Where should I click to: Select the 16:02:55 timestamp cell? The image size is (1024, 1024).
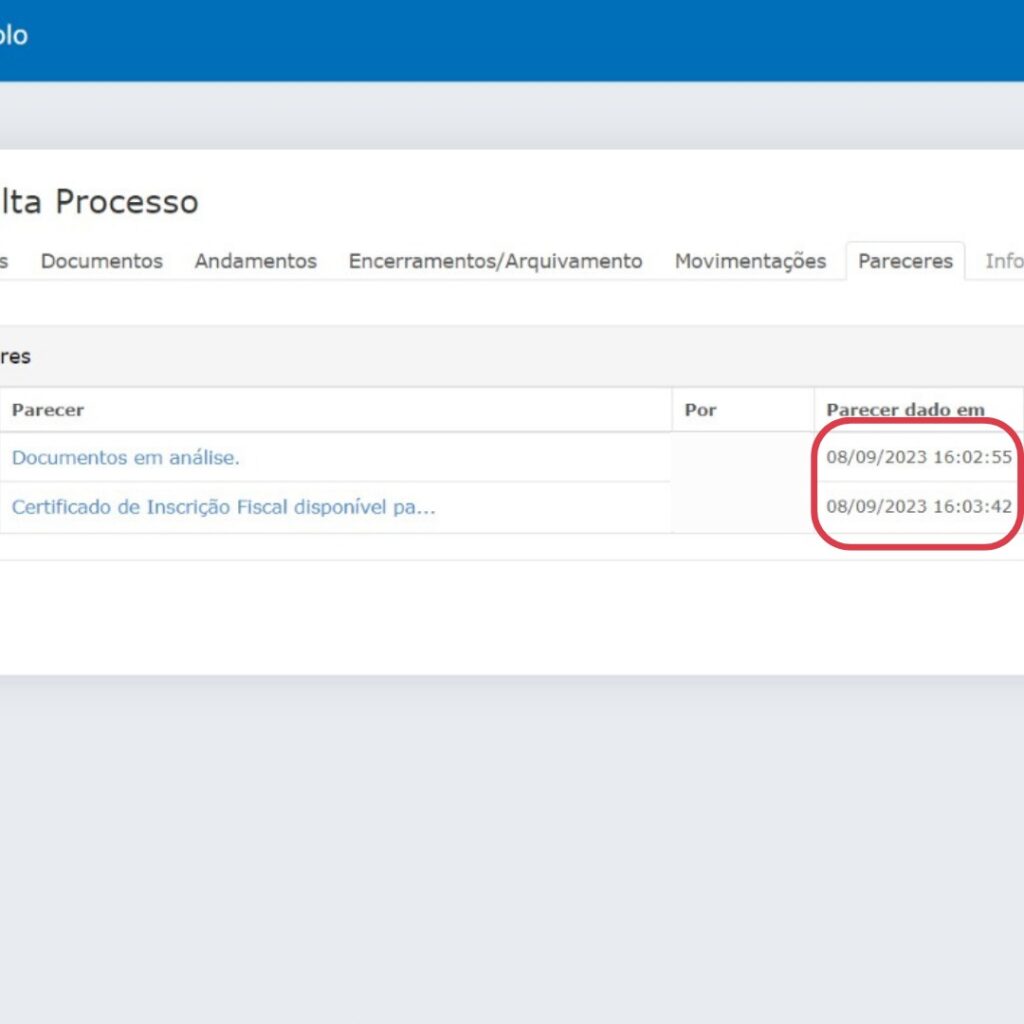pos(919,458)
